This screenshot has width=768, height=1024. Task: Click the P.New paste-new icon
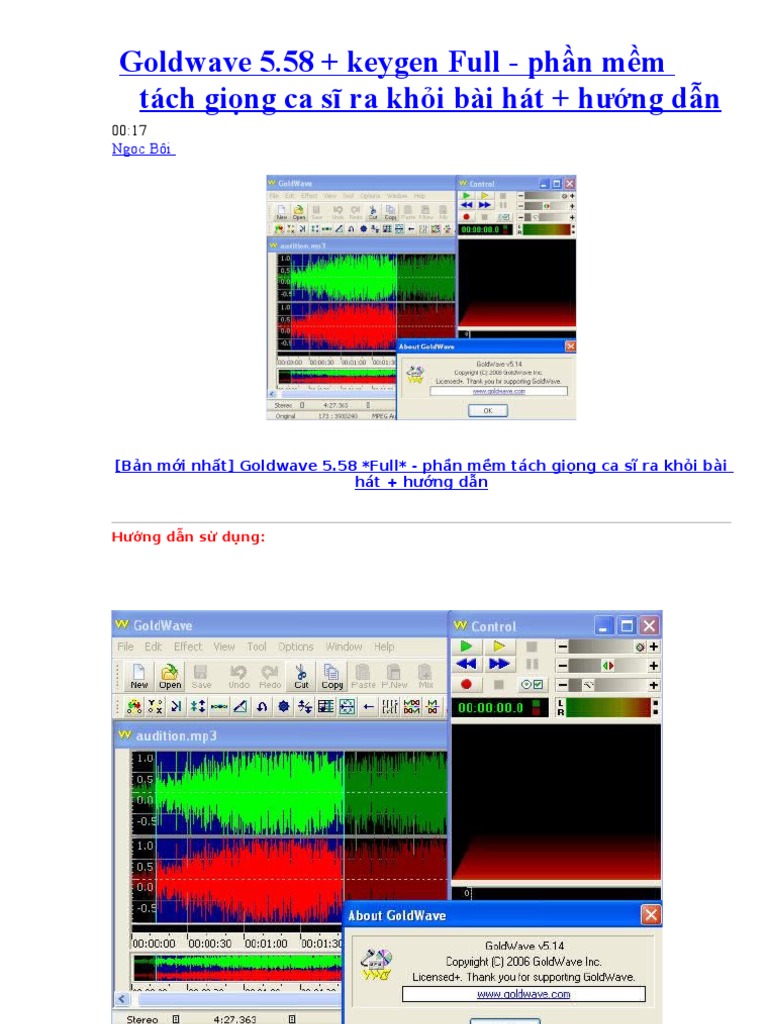pyautogui.click(x=394, y=676)
